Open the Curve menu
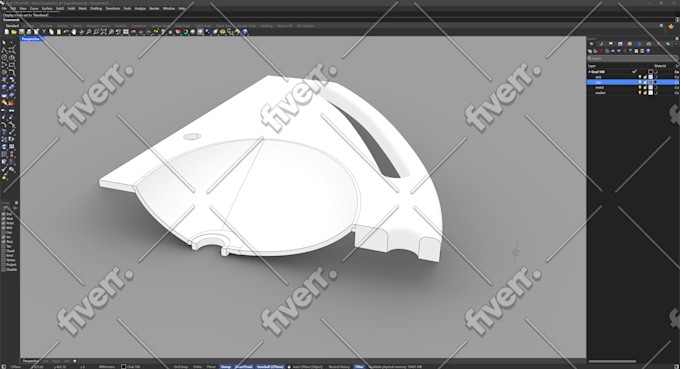 coord(34,8)
